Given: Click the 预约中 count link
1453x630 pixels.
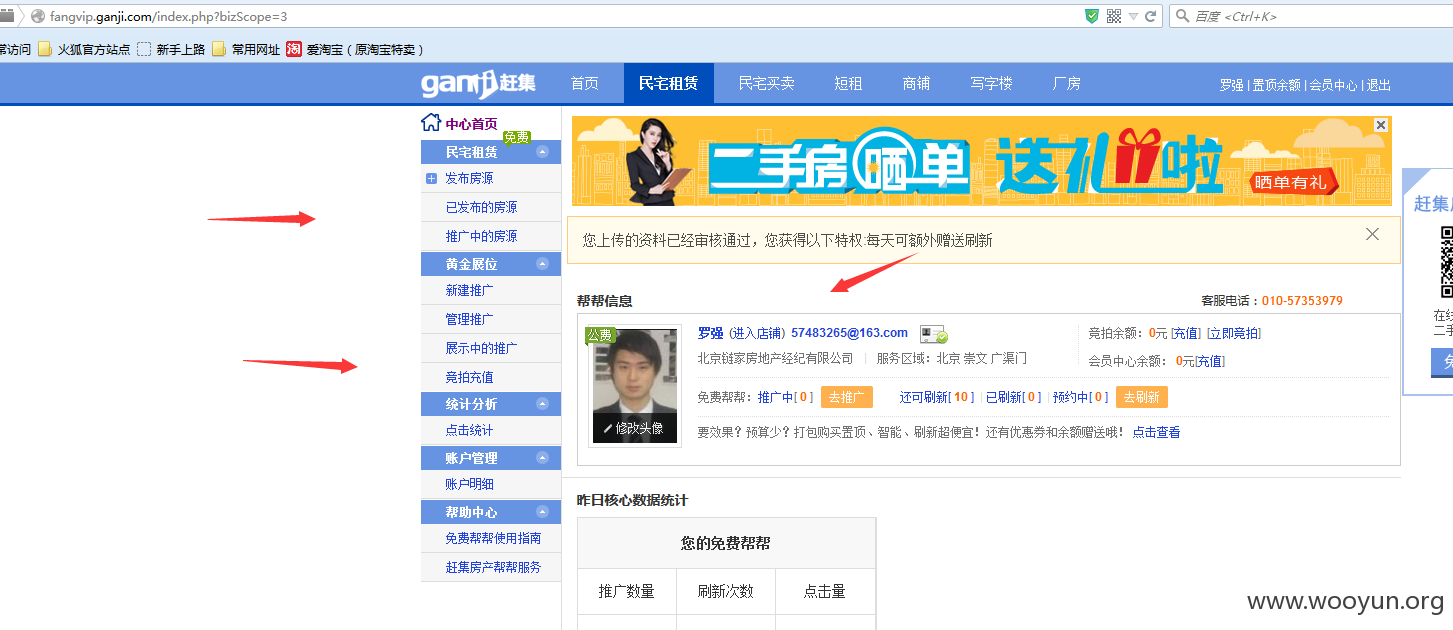Looking at the screenshot, I should [x=1080, y=398].
